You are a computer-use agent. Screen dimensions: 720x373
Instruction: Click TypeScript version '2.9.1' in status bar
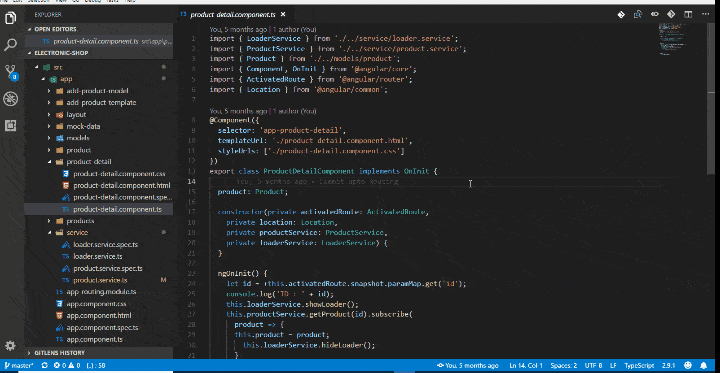tap(669, 366)
